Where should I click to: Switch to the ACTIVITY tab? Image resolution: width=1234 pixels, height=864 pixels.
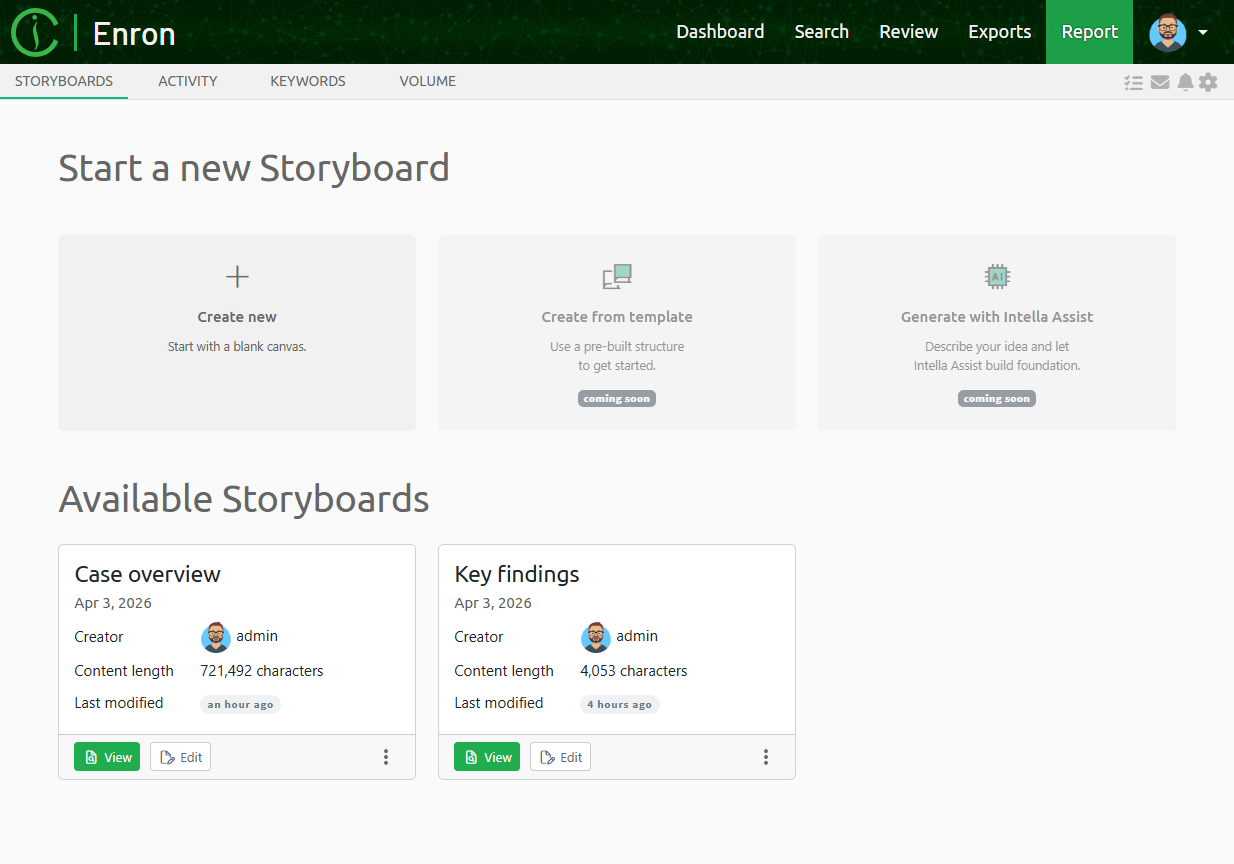coord(187,81)
